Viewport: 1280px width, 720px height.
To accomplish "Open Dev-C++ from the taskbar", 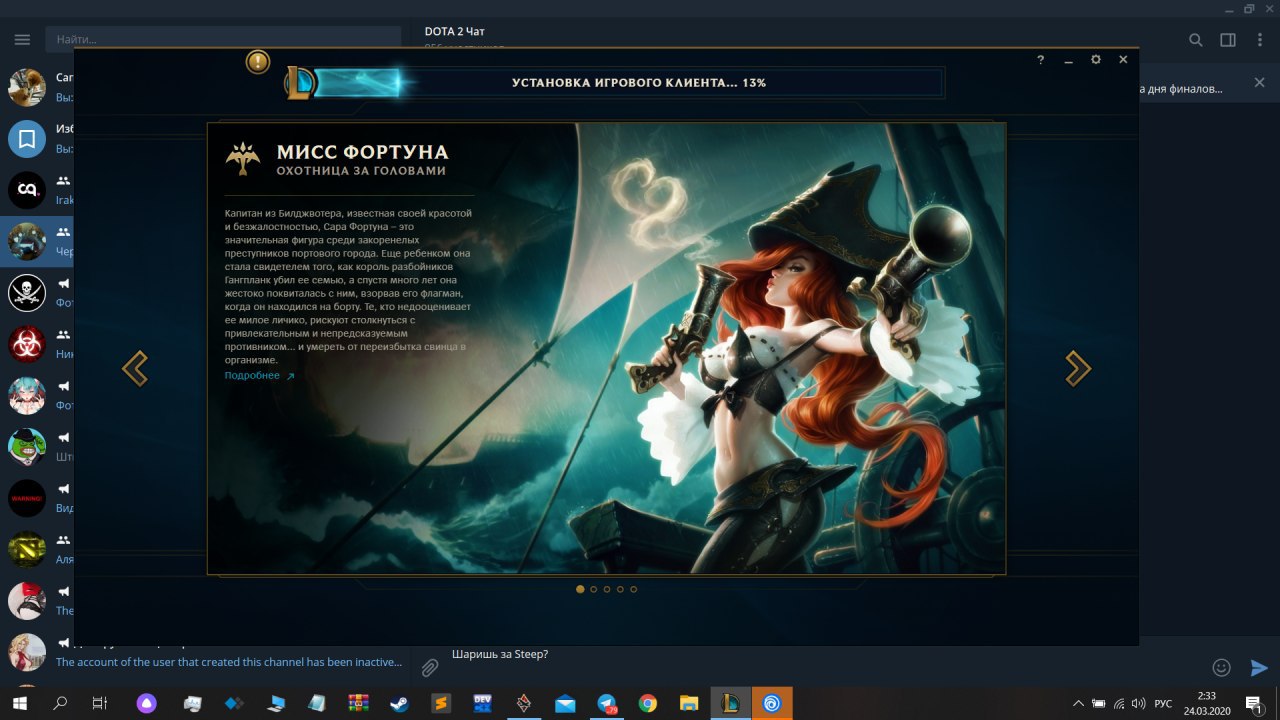I will click(482, 703).
